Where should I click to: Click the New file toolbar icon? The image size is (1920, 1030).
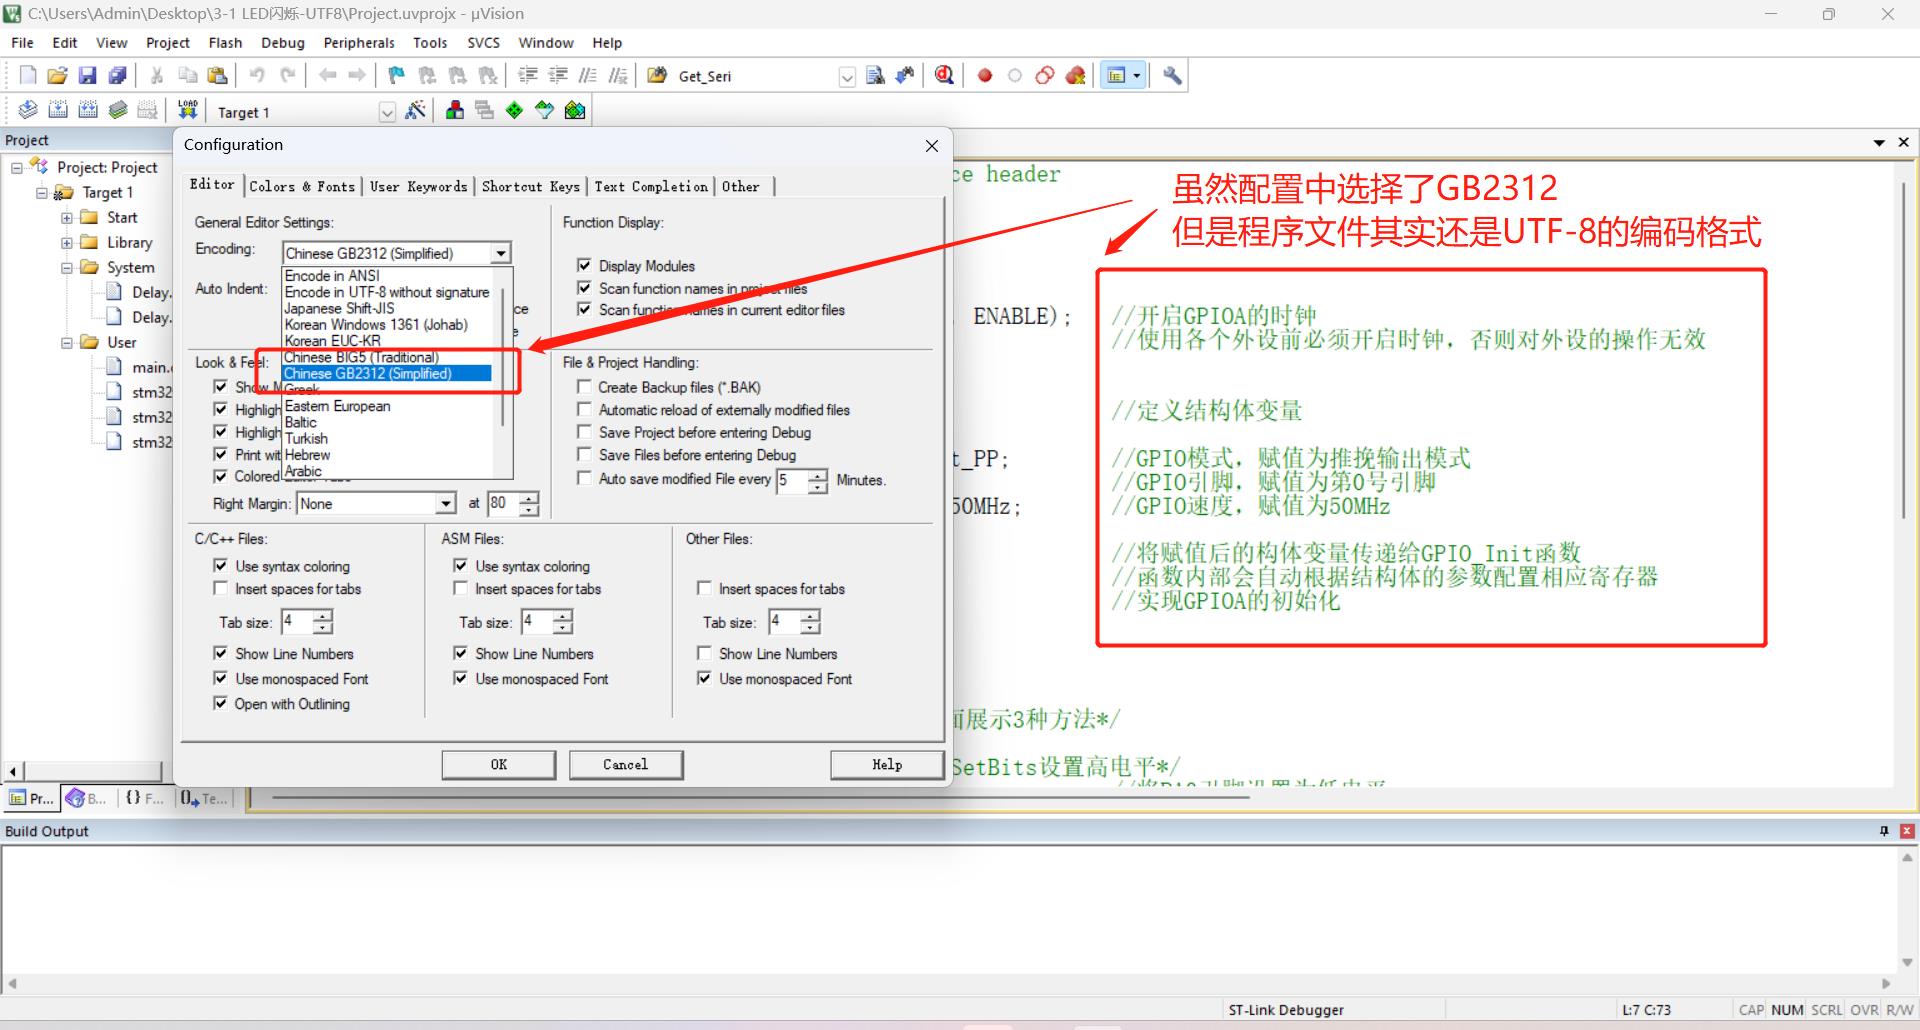[28, 75]
